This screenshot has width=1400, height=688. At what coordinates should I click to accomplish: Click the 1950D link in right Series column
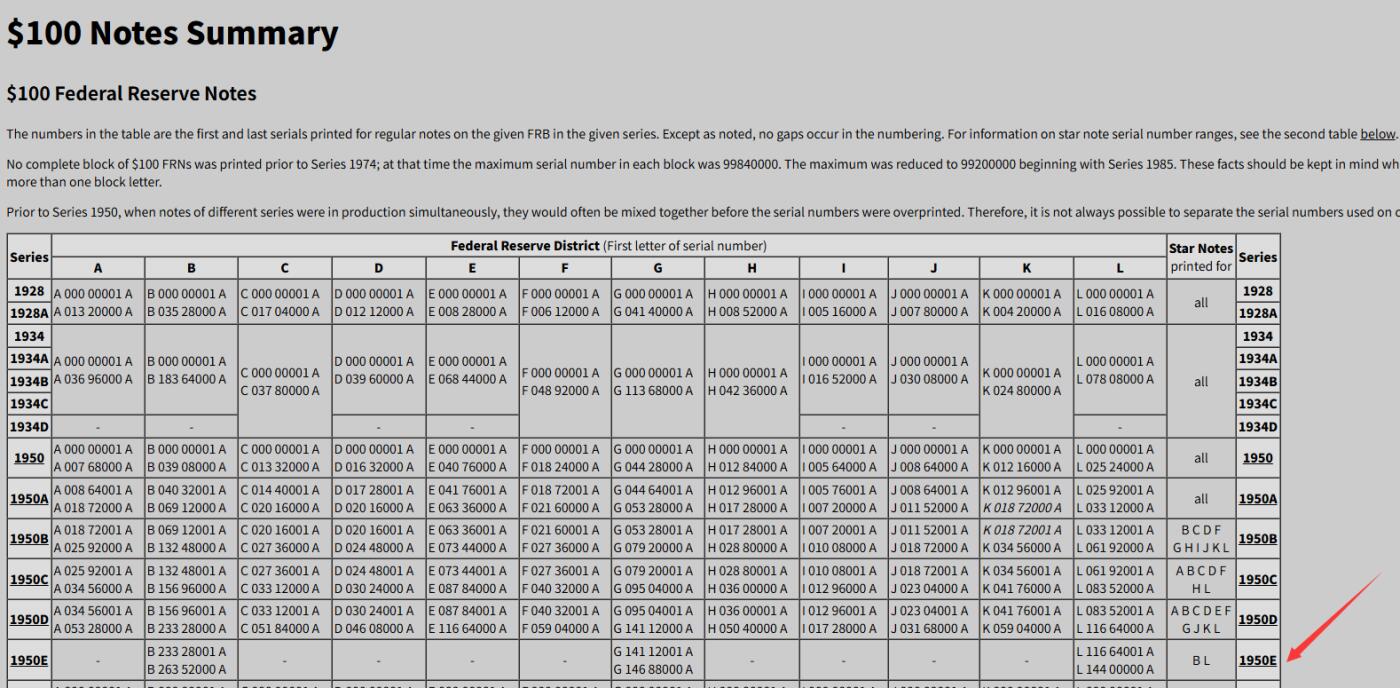(x=1258, y=619)
